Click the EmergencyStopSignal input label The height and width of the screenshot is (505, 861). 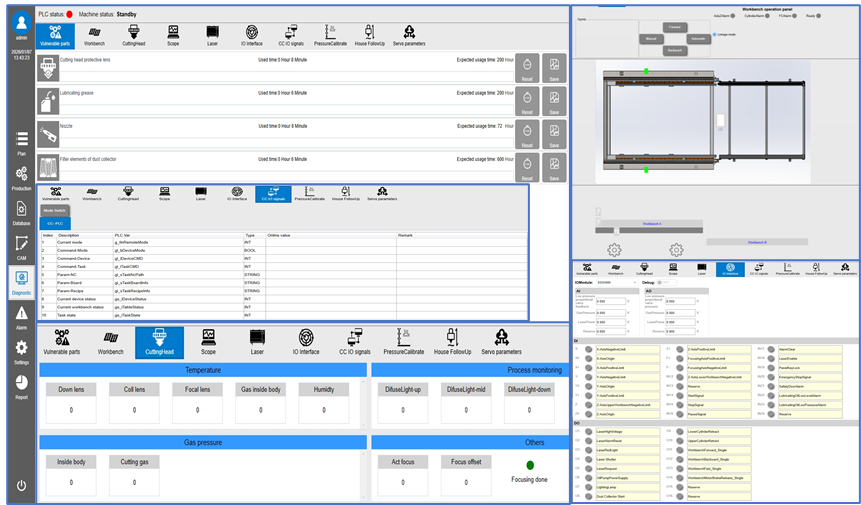810,377
